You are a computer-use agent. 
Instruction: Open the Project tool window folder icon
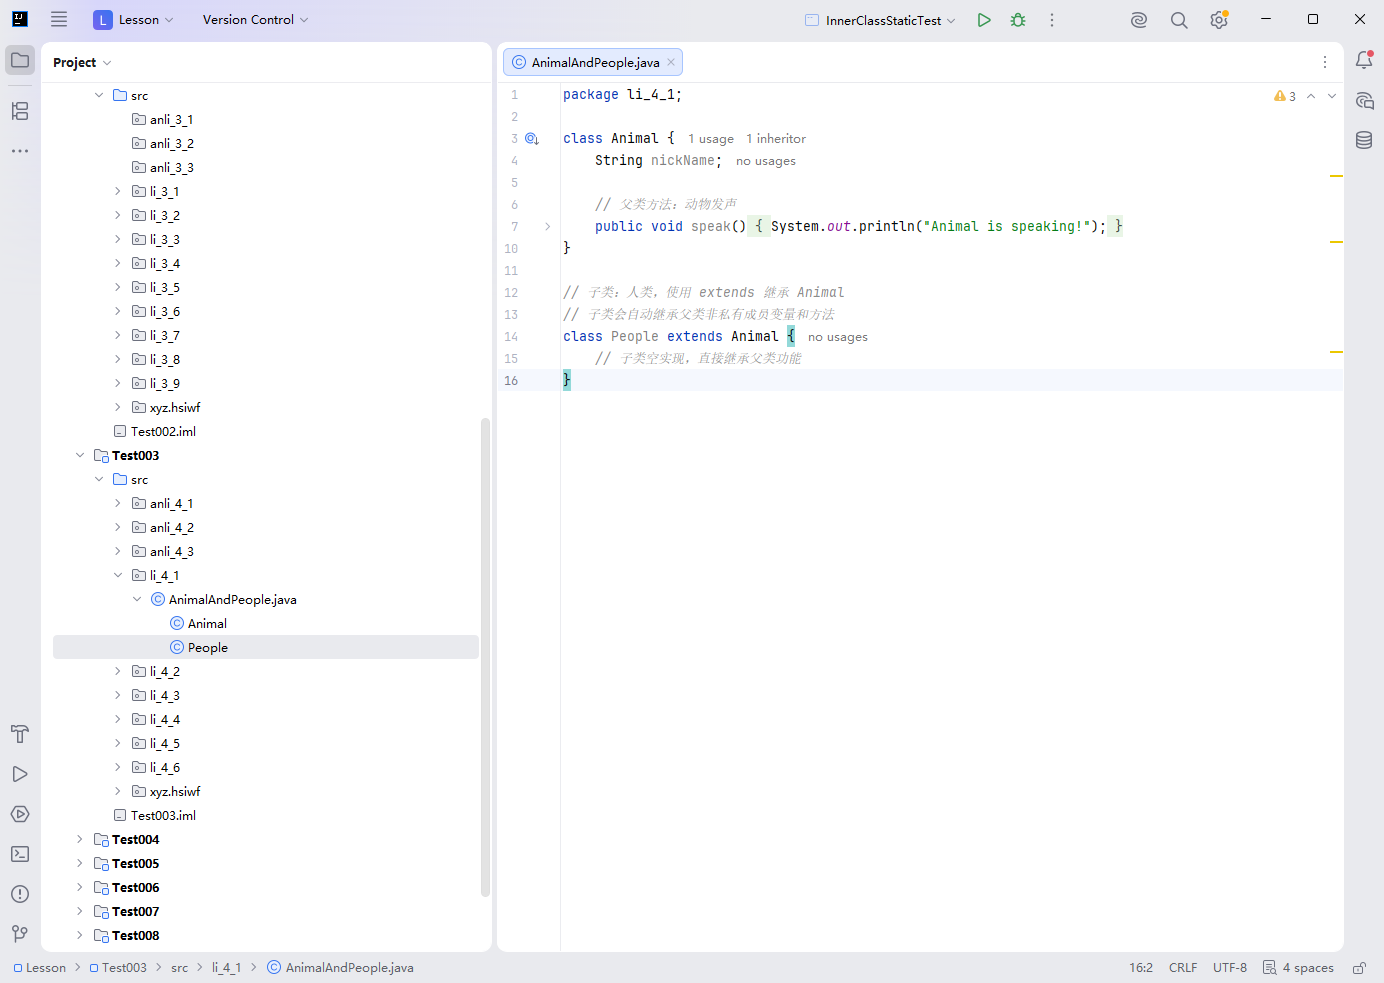coord(20,60)
